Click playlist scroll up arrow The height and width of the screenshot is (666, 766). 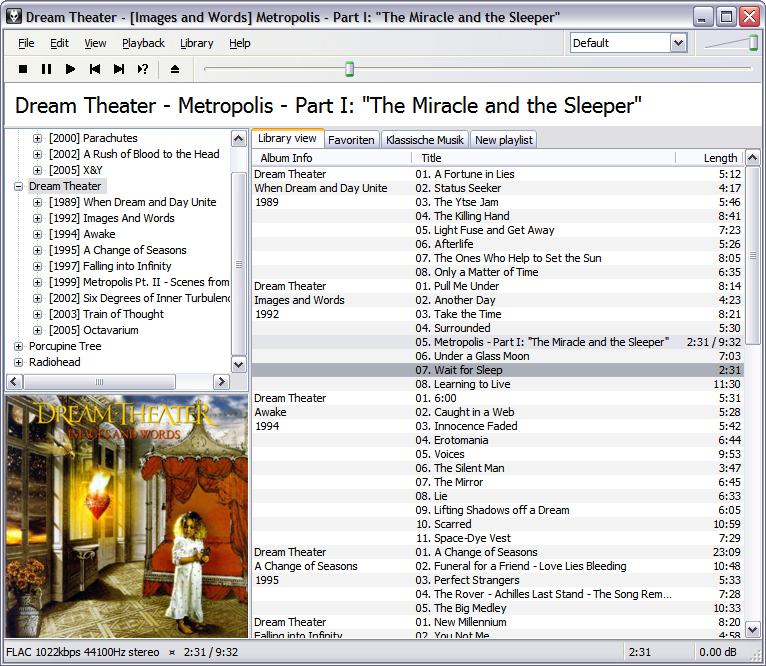pos(752,158)
